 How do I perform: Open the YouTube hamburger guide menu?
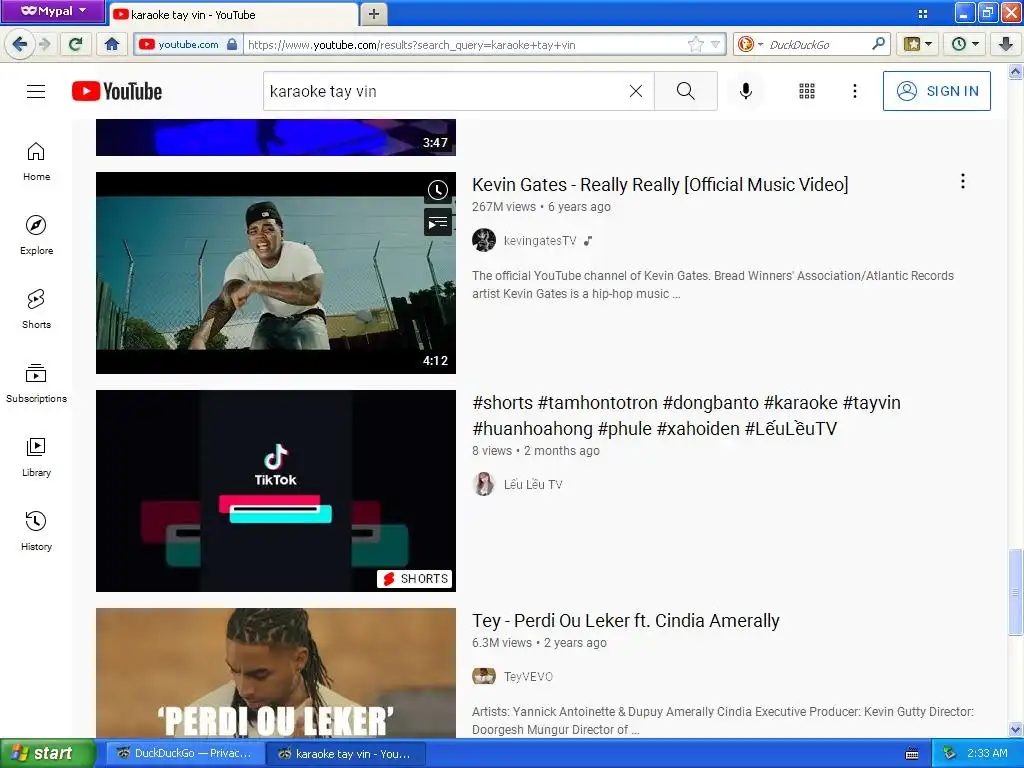36,91
